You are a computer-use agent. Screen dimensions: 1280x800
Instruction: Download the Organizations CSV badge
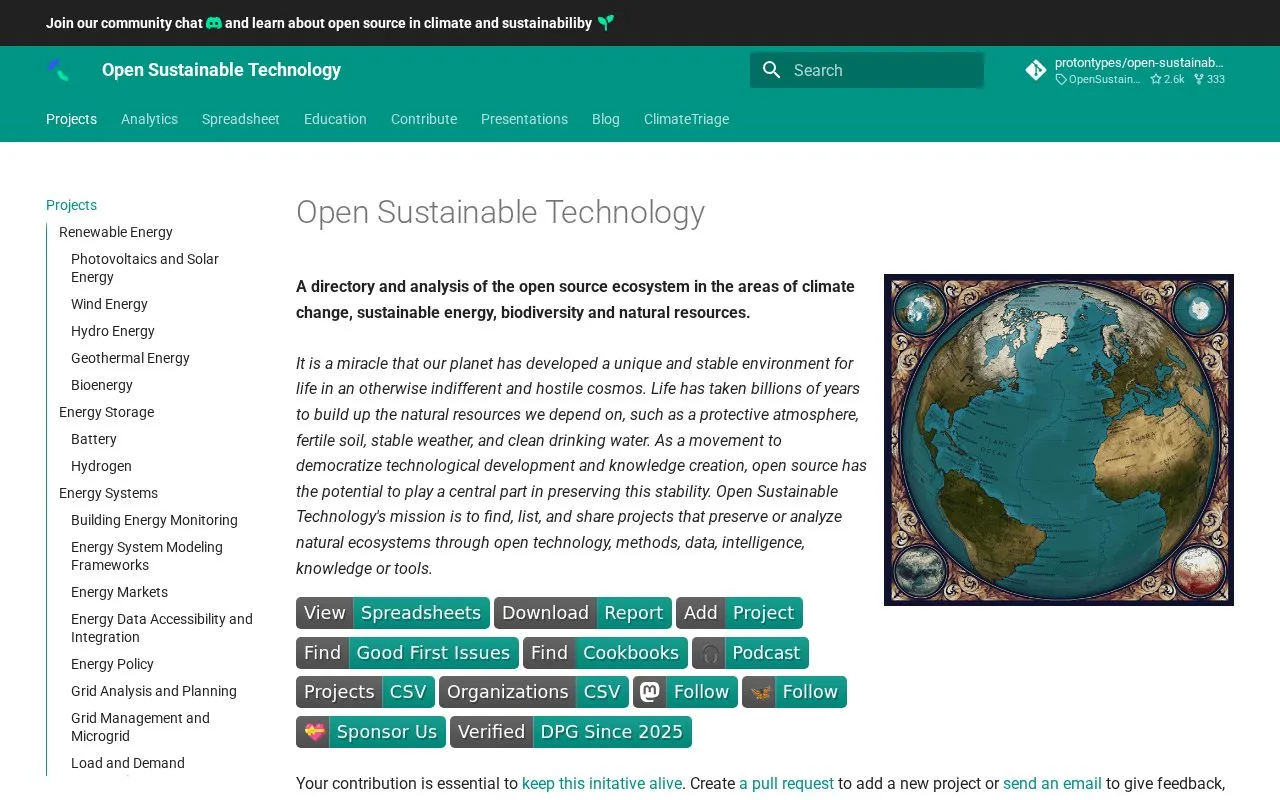534,692
